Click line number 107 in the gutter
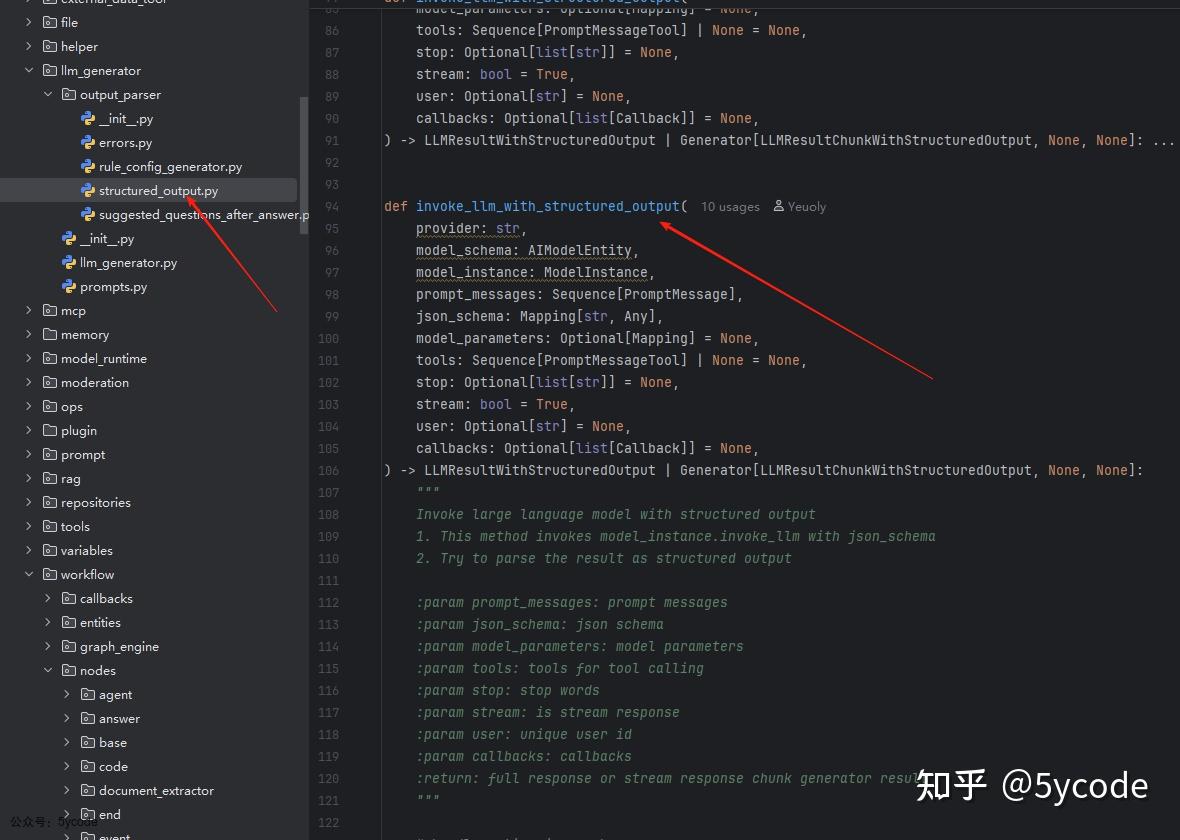The height and width of the screenshot is (840, 1180). (328, 492)
